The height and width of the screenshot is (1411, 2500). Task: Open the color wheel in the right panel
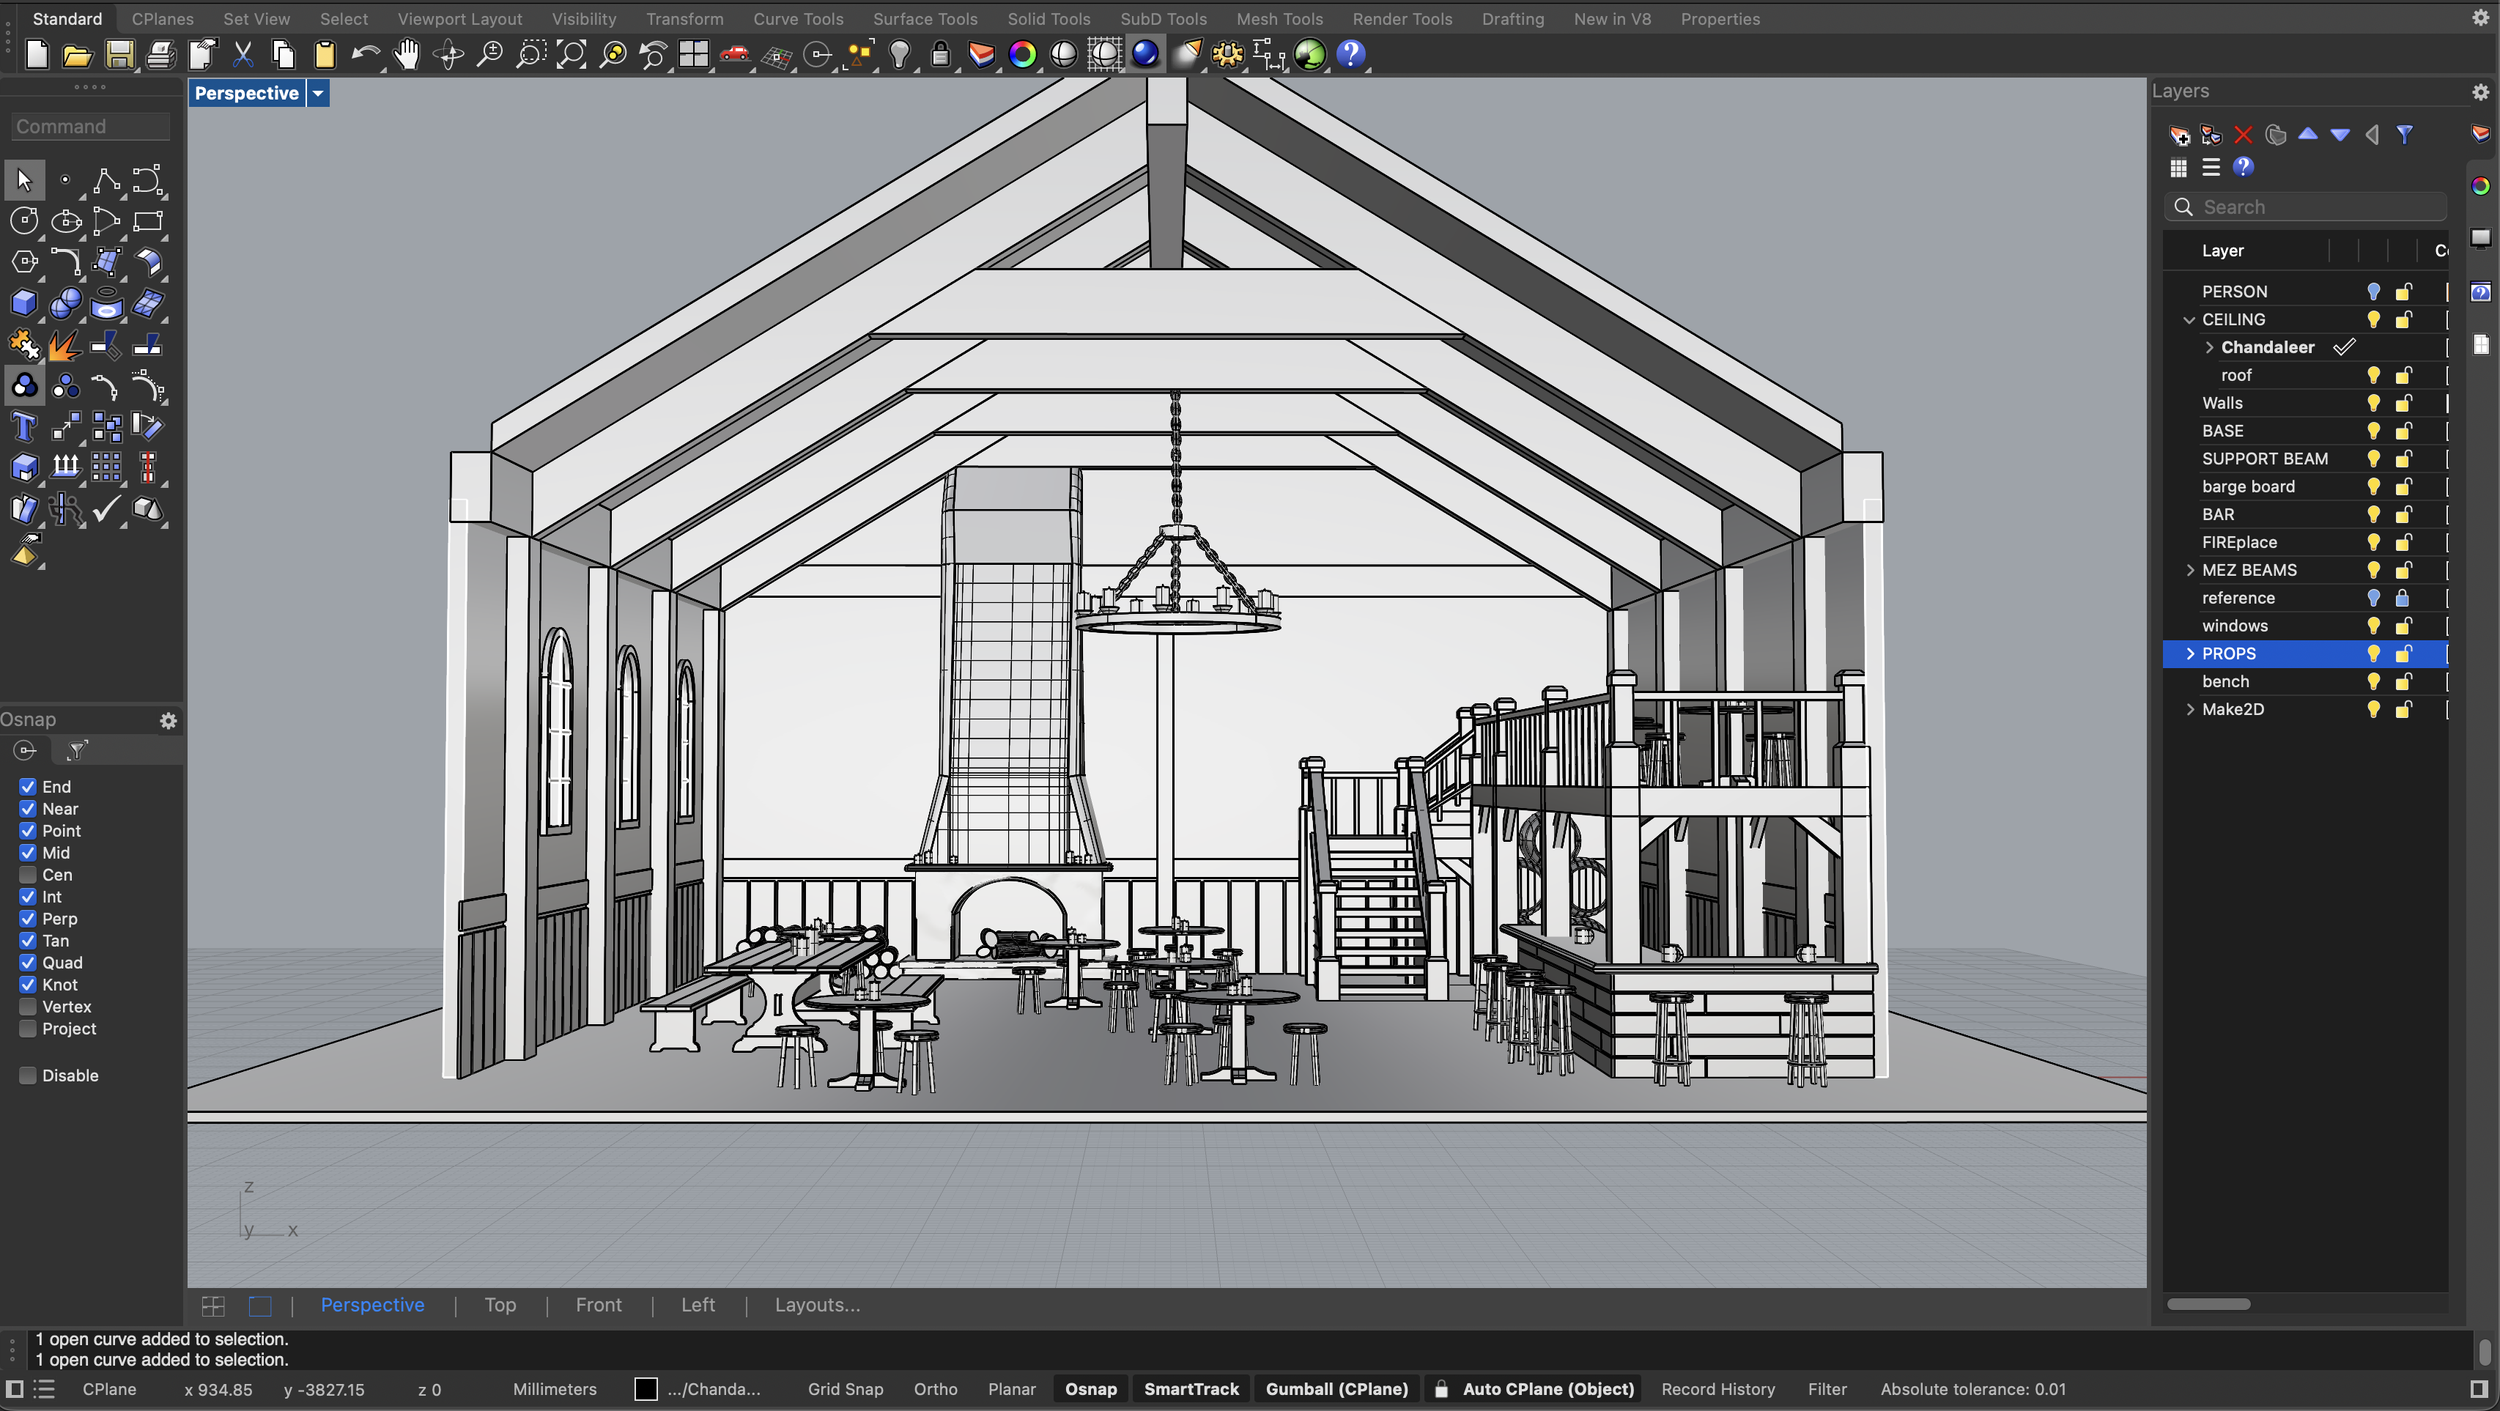pos(2481,184)
